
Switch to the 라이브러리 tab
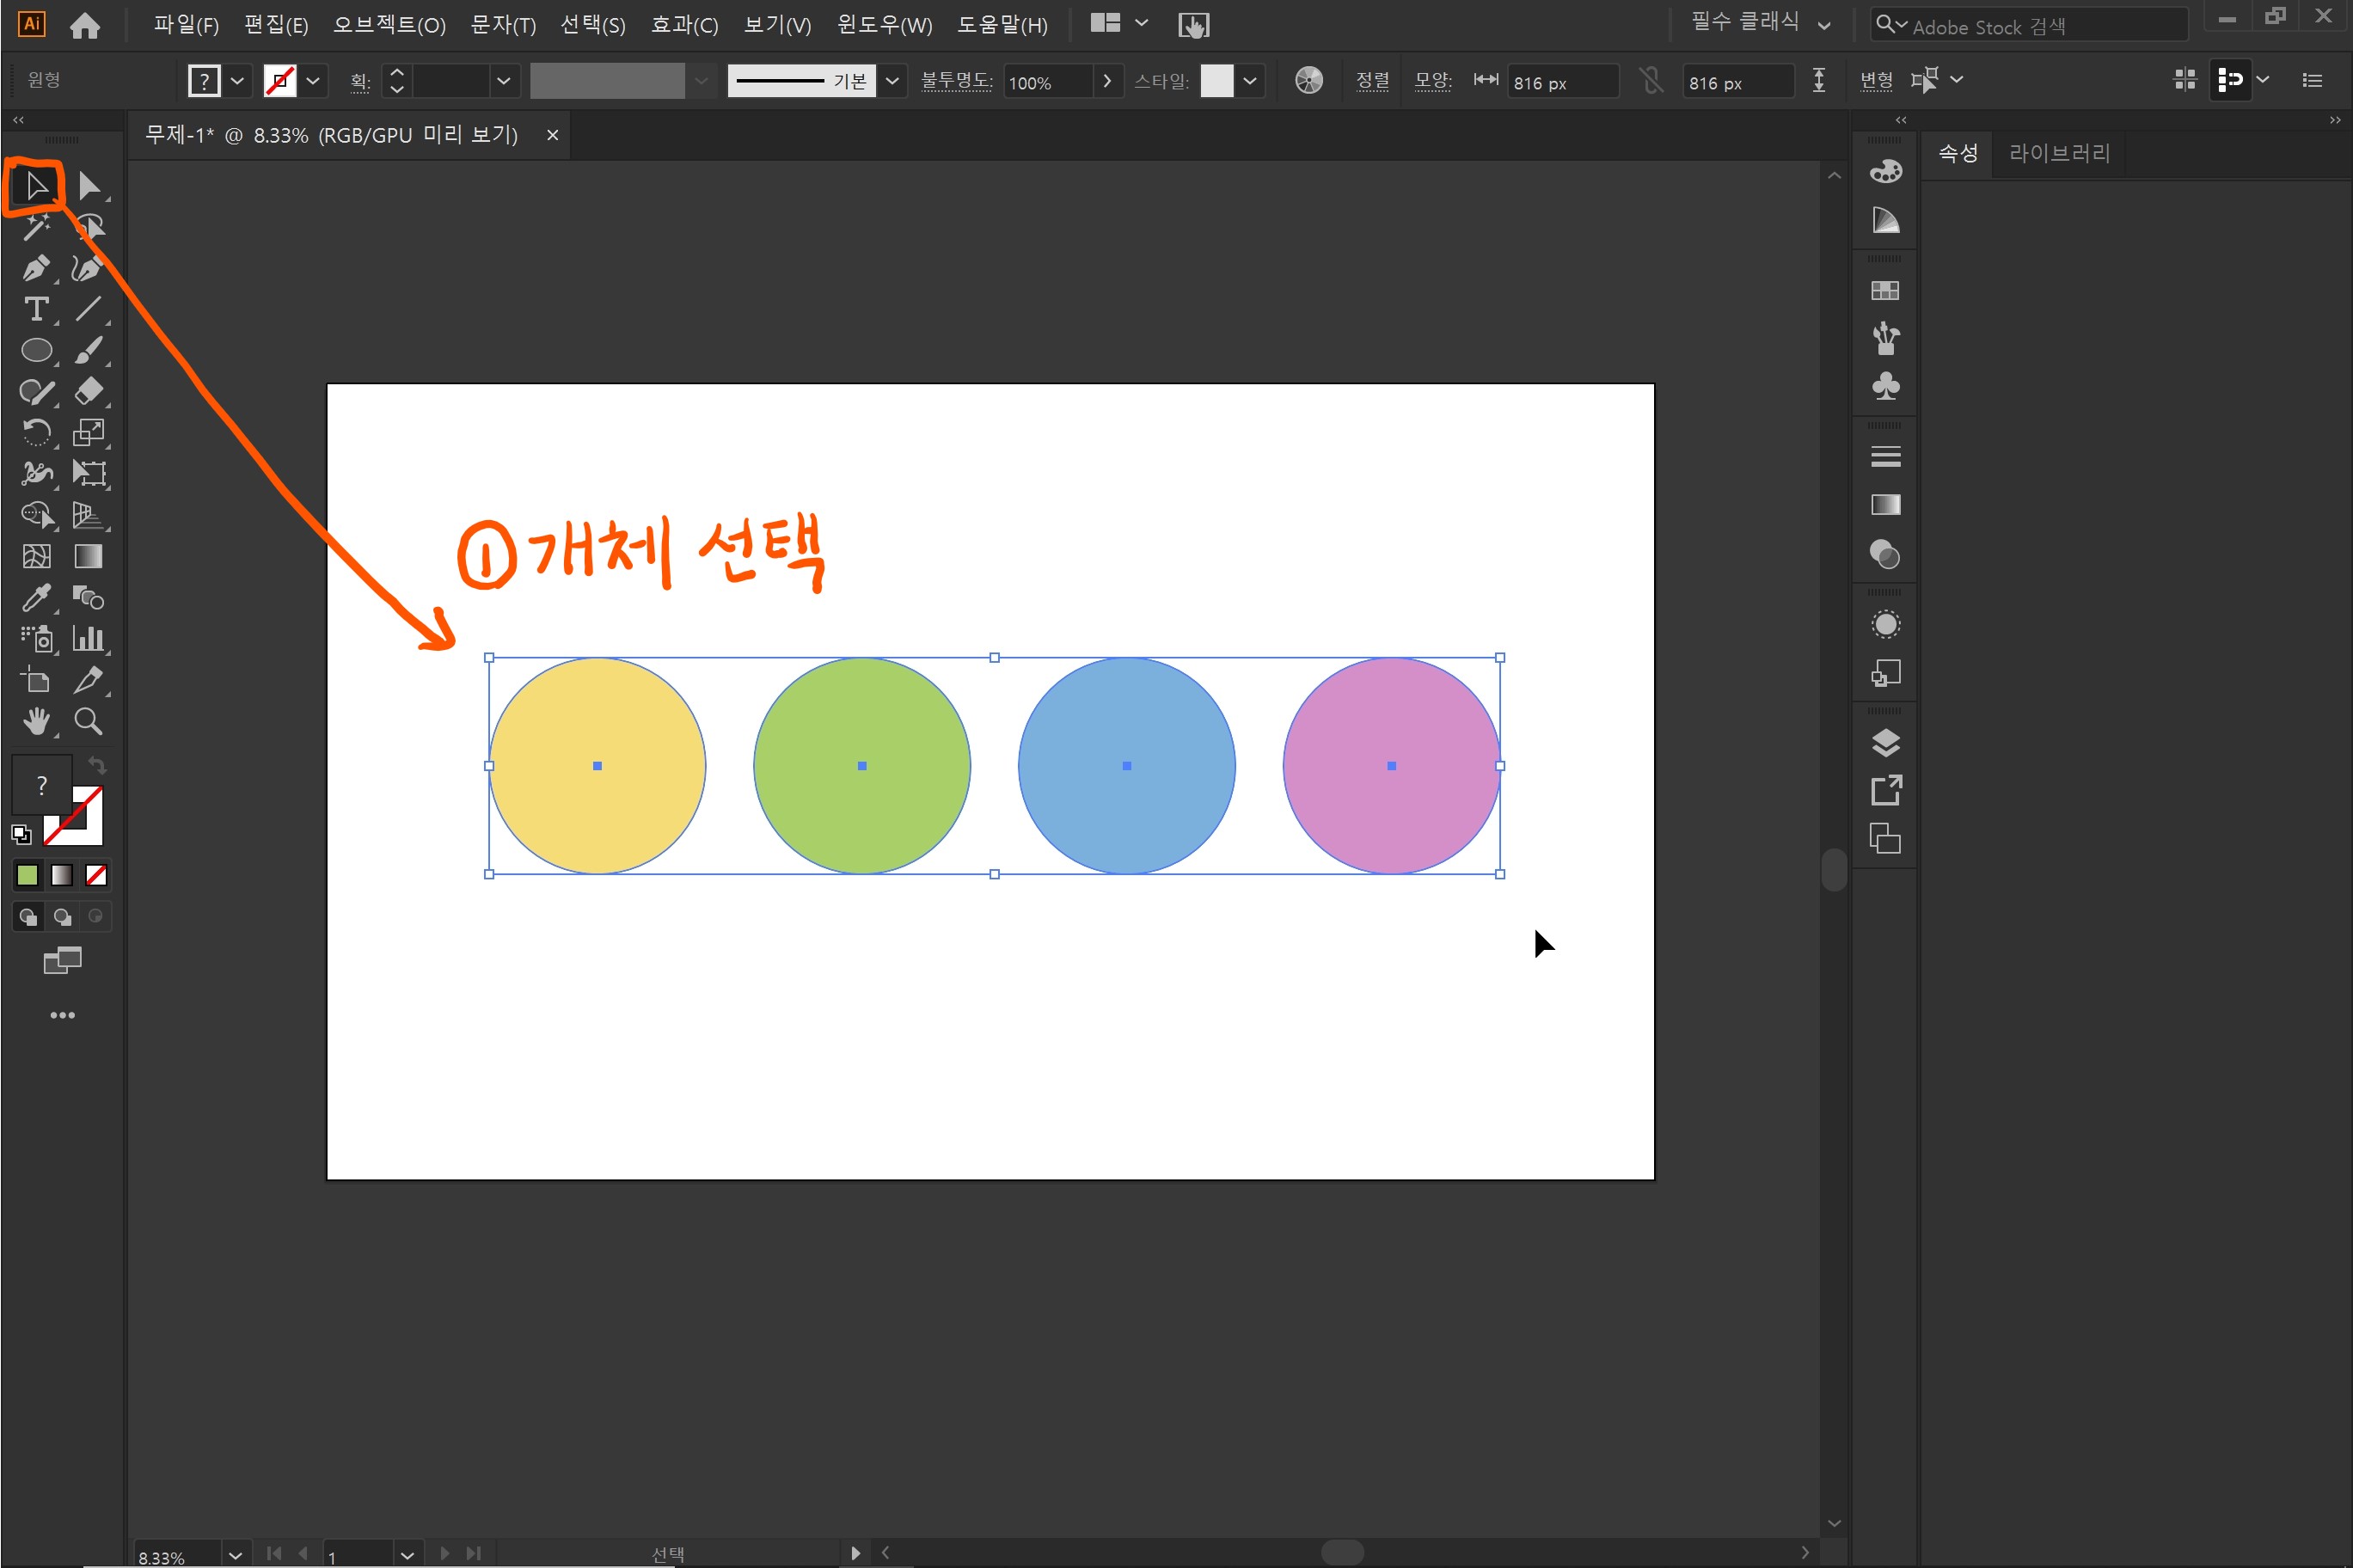coord(2058,153)
